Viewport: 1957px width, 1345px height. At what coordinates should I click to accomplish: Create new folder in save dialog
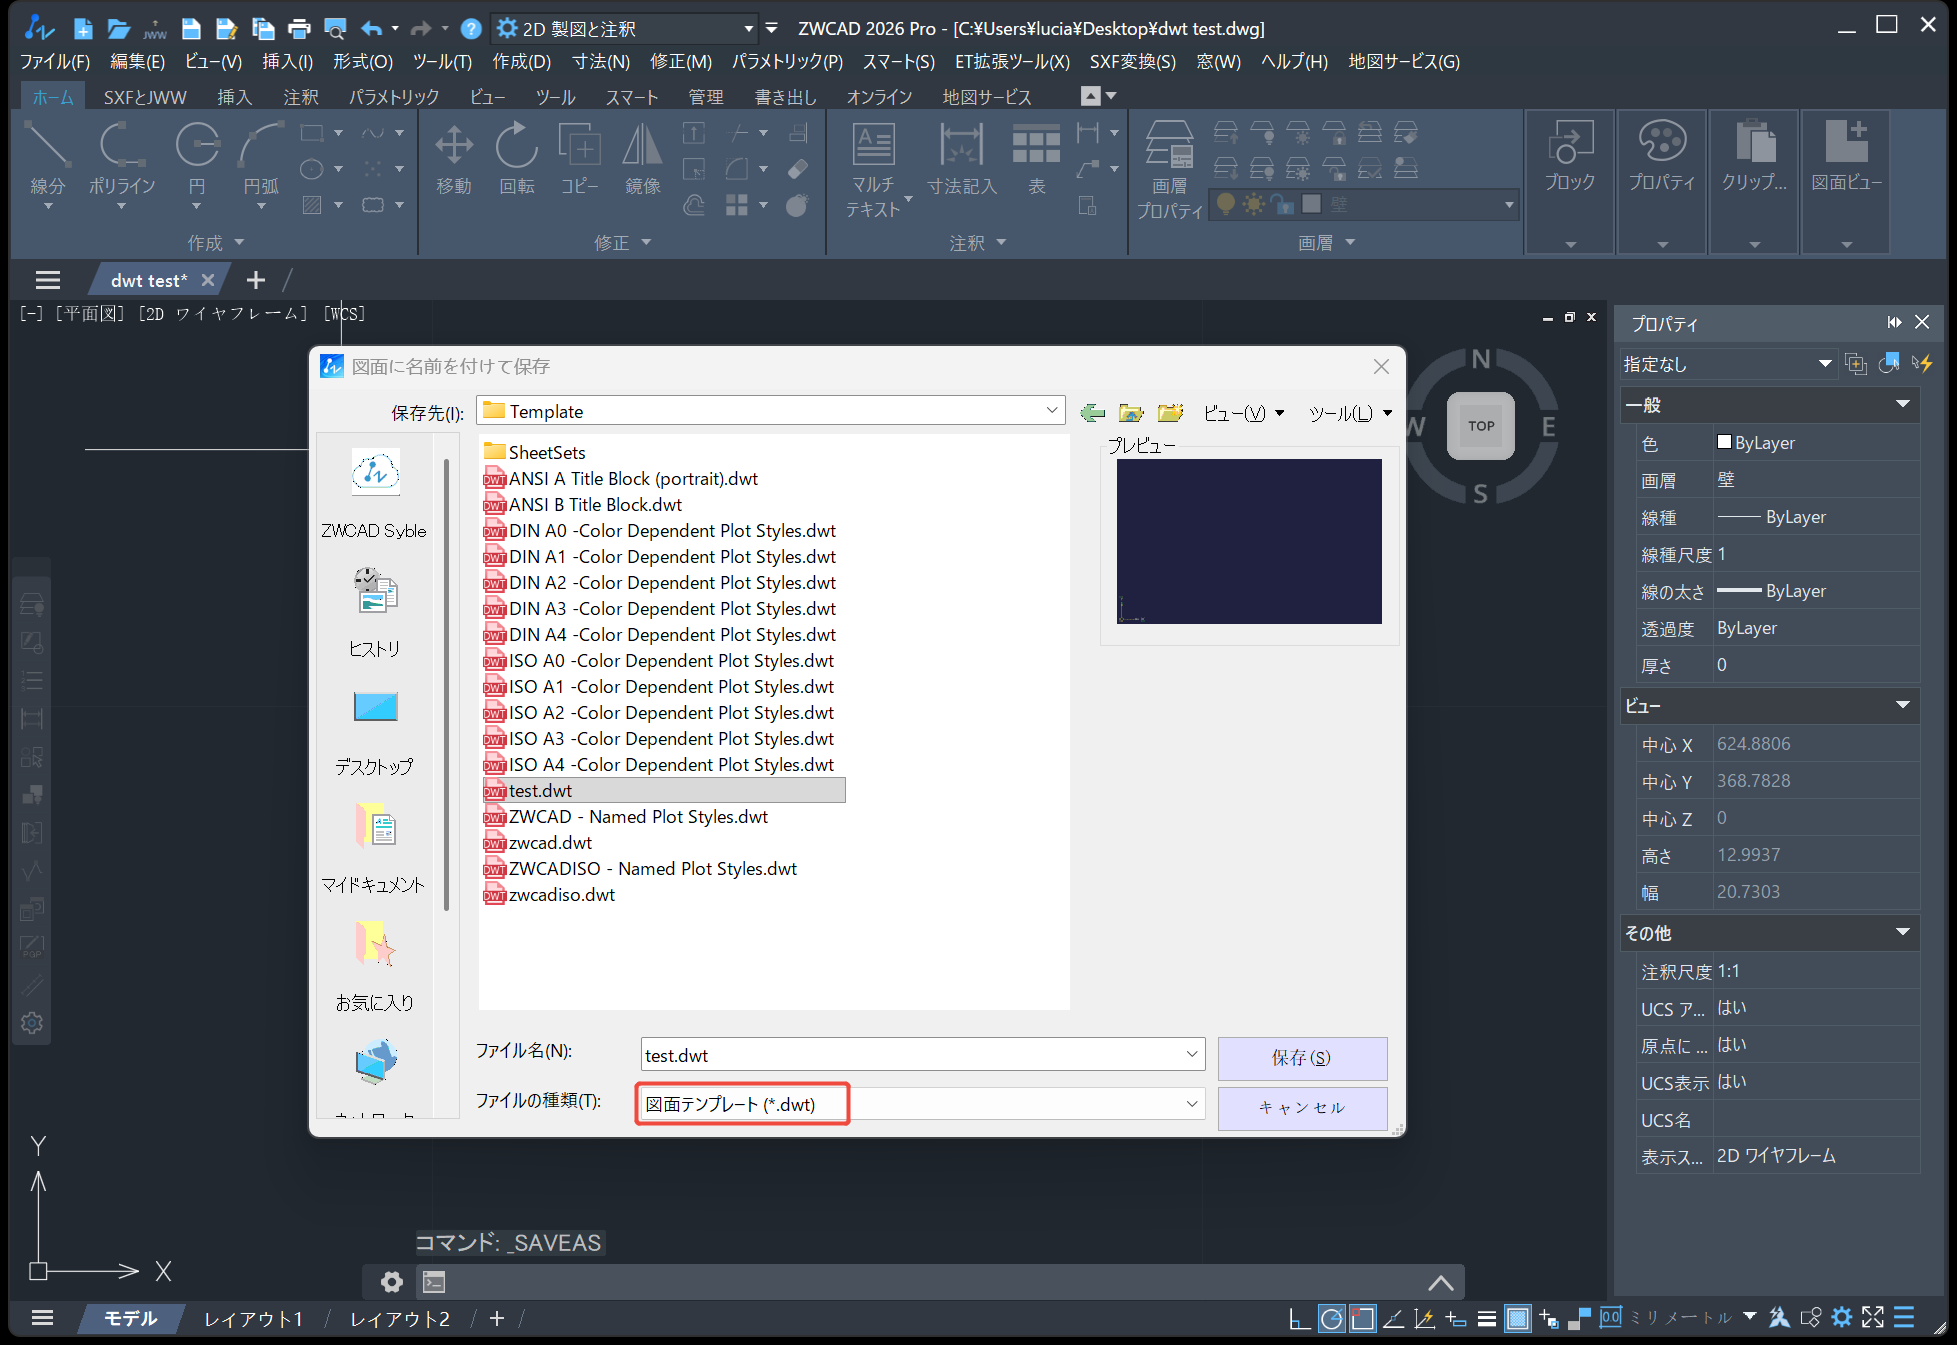pyautogui.click(x=1170, y=412)
